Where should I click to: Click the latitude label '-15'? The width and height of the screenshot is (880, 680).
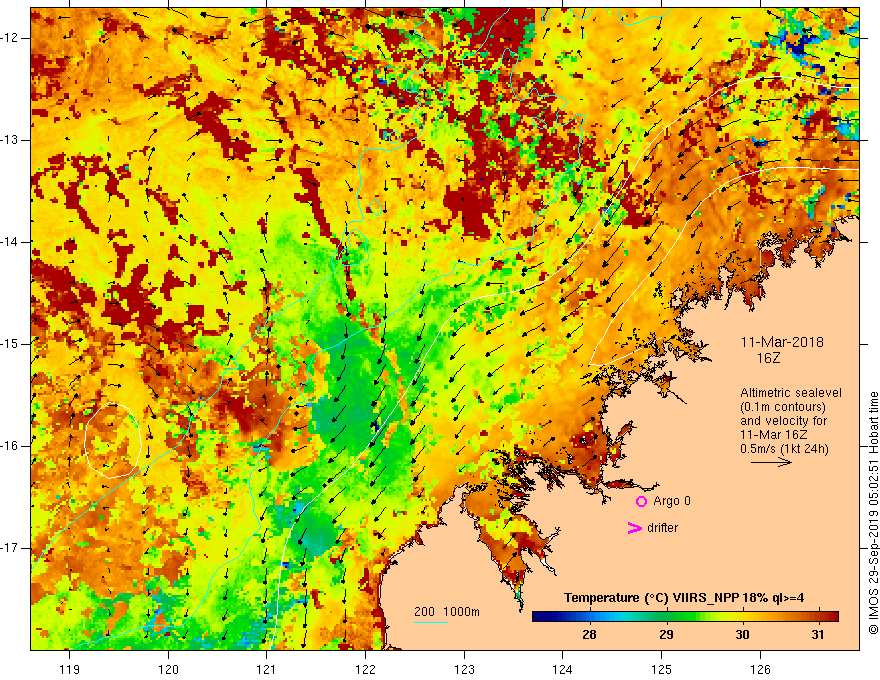click(x=10, y=344)
